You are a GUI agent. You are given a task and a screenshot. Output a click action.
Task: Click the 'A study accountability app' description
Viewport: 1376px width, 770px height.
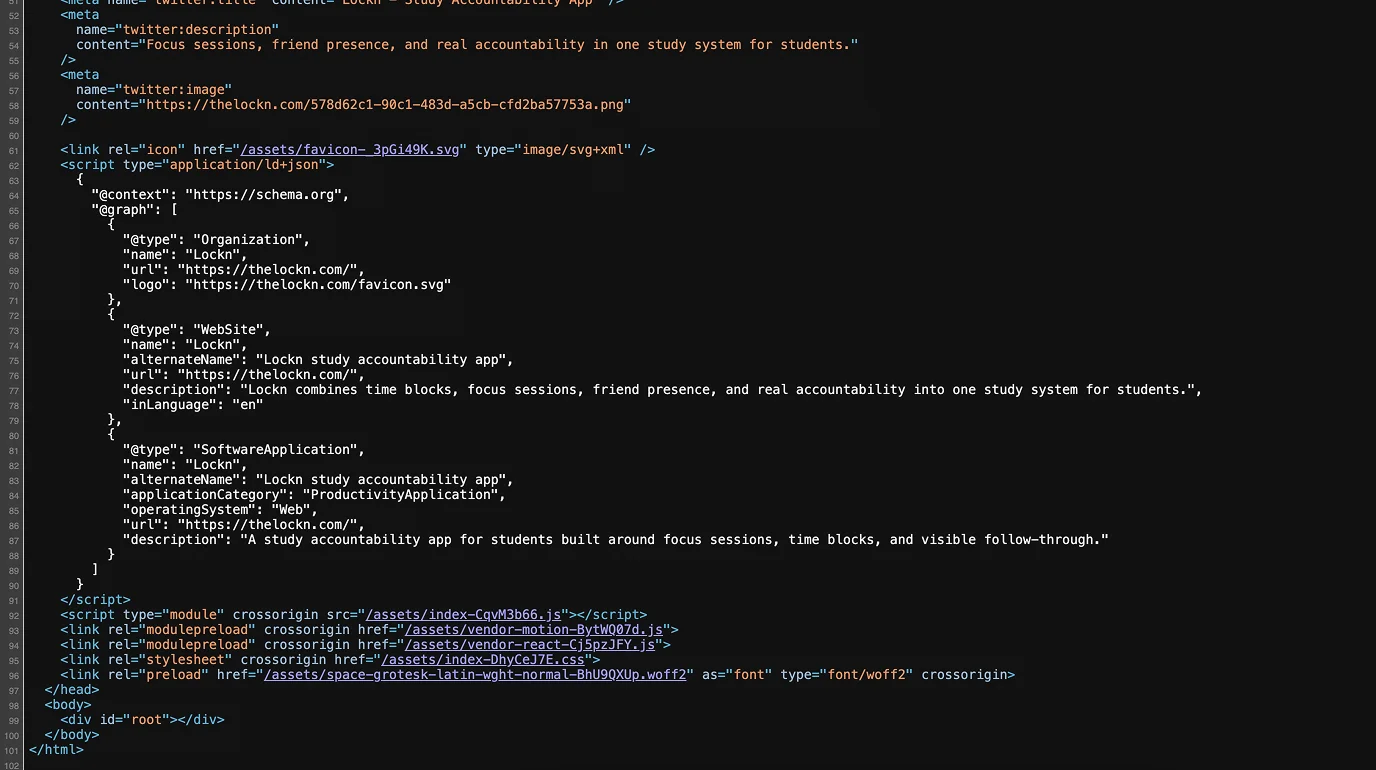674,540
